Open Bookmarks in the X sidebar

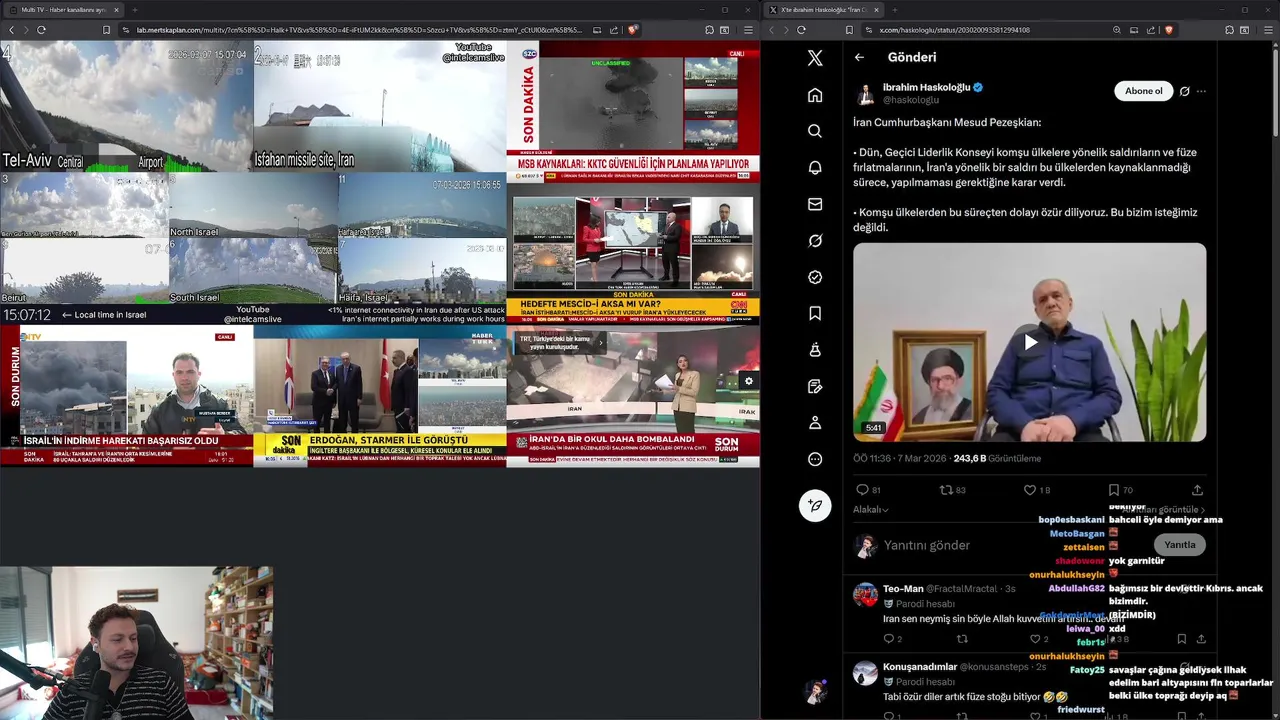tap(815, 314)
